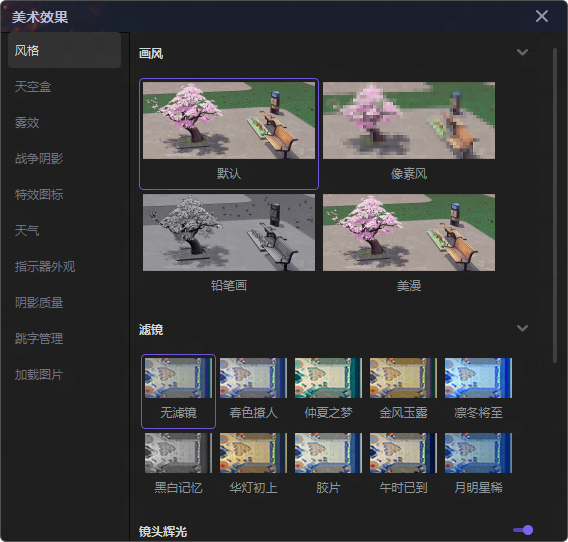Collapse the 滤镜 section chevron
This screenshot has height=542, width=568.
tap(522, 328)
